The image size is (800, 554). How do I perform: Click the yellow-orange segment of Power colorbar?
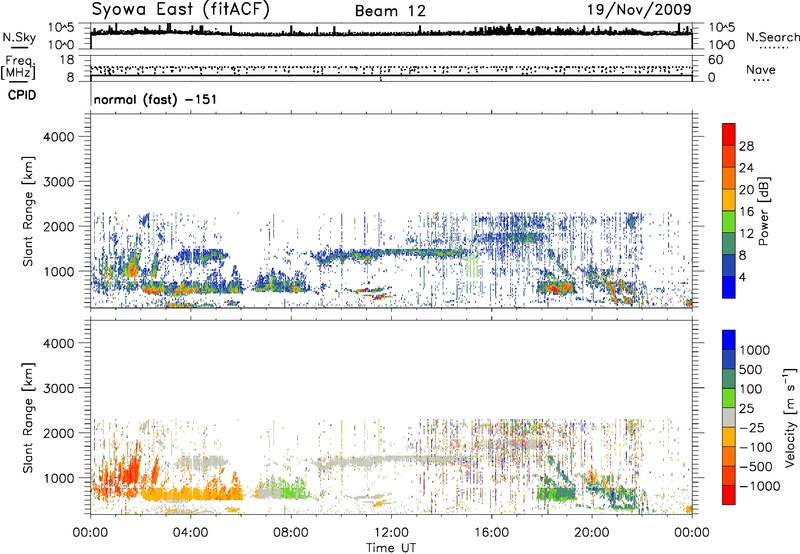[x=729, y=200]
